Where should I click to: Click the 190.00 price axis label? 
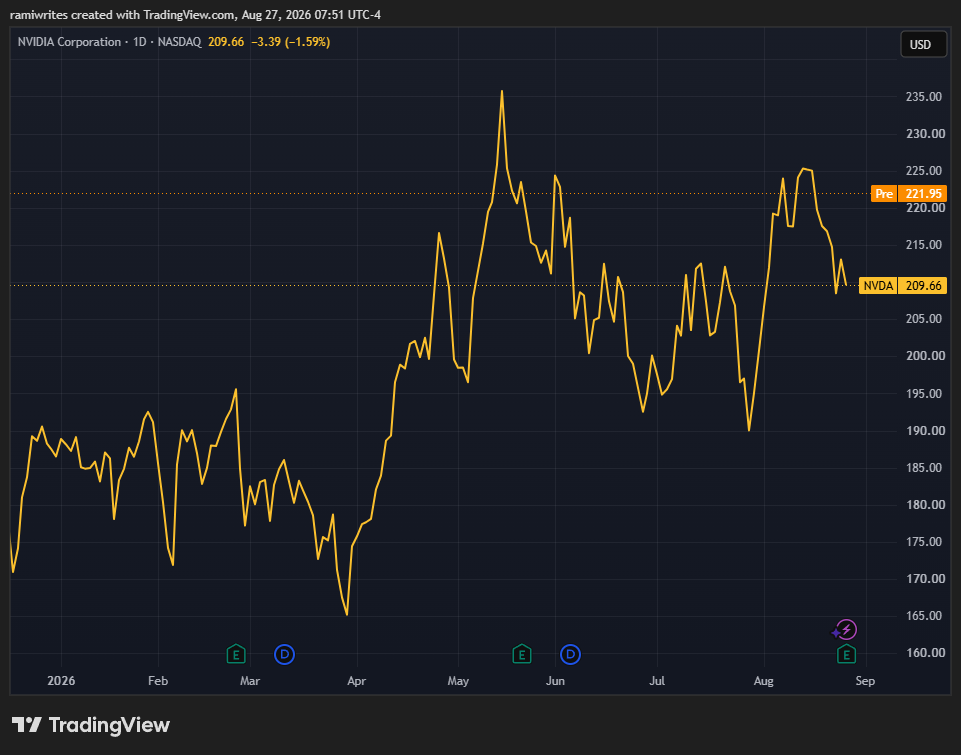click(x=925, y=430)
